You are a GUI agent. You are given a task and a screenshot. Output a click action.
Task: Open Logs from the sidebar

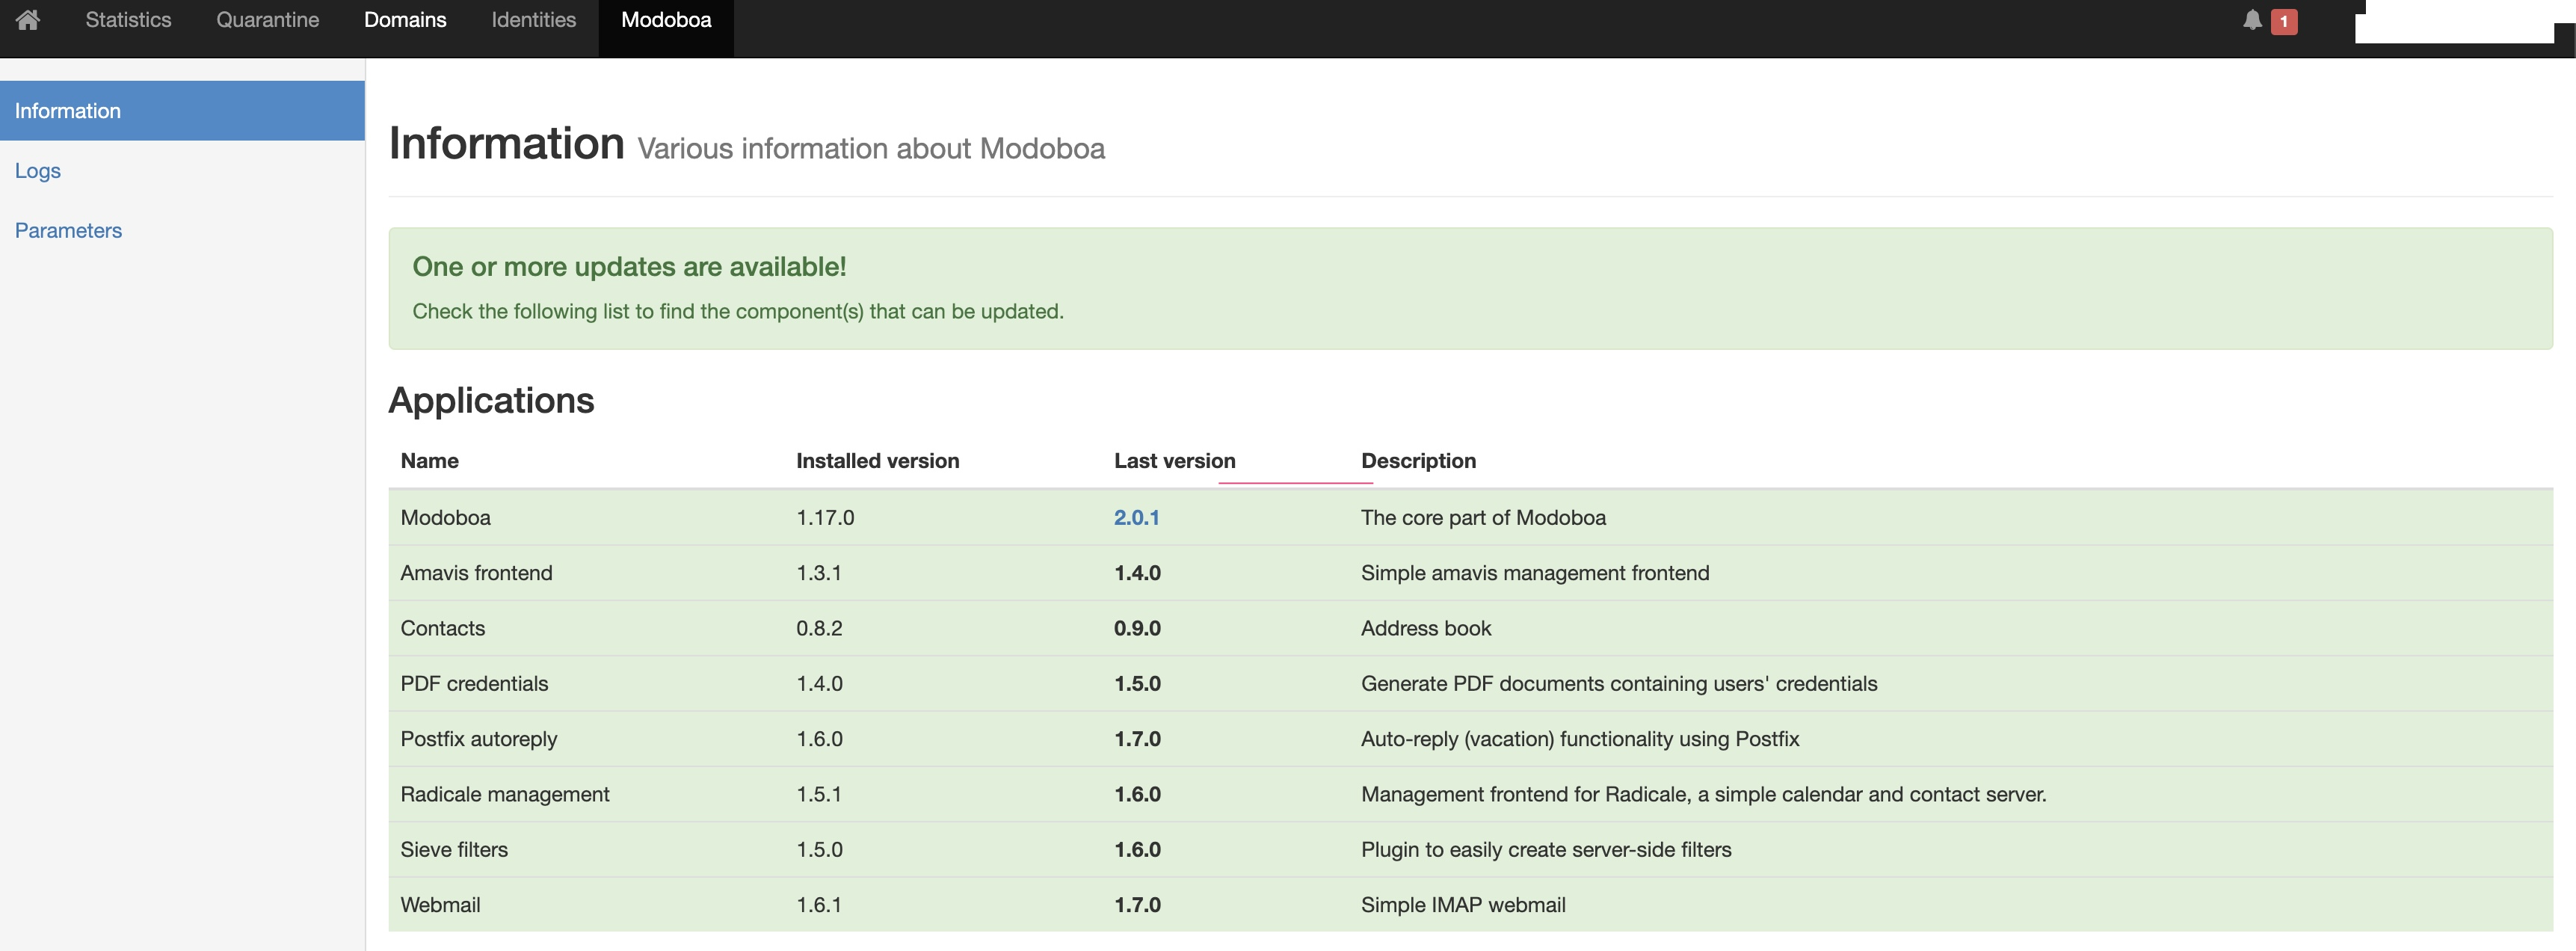coord(38,170)
